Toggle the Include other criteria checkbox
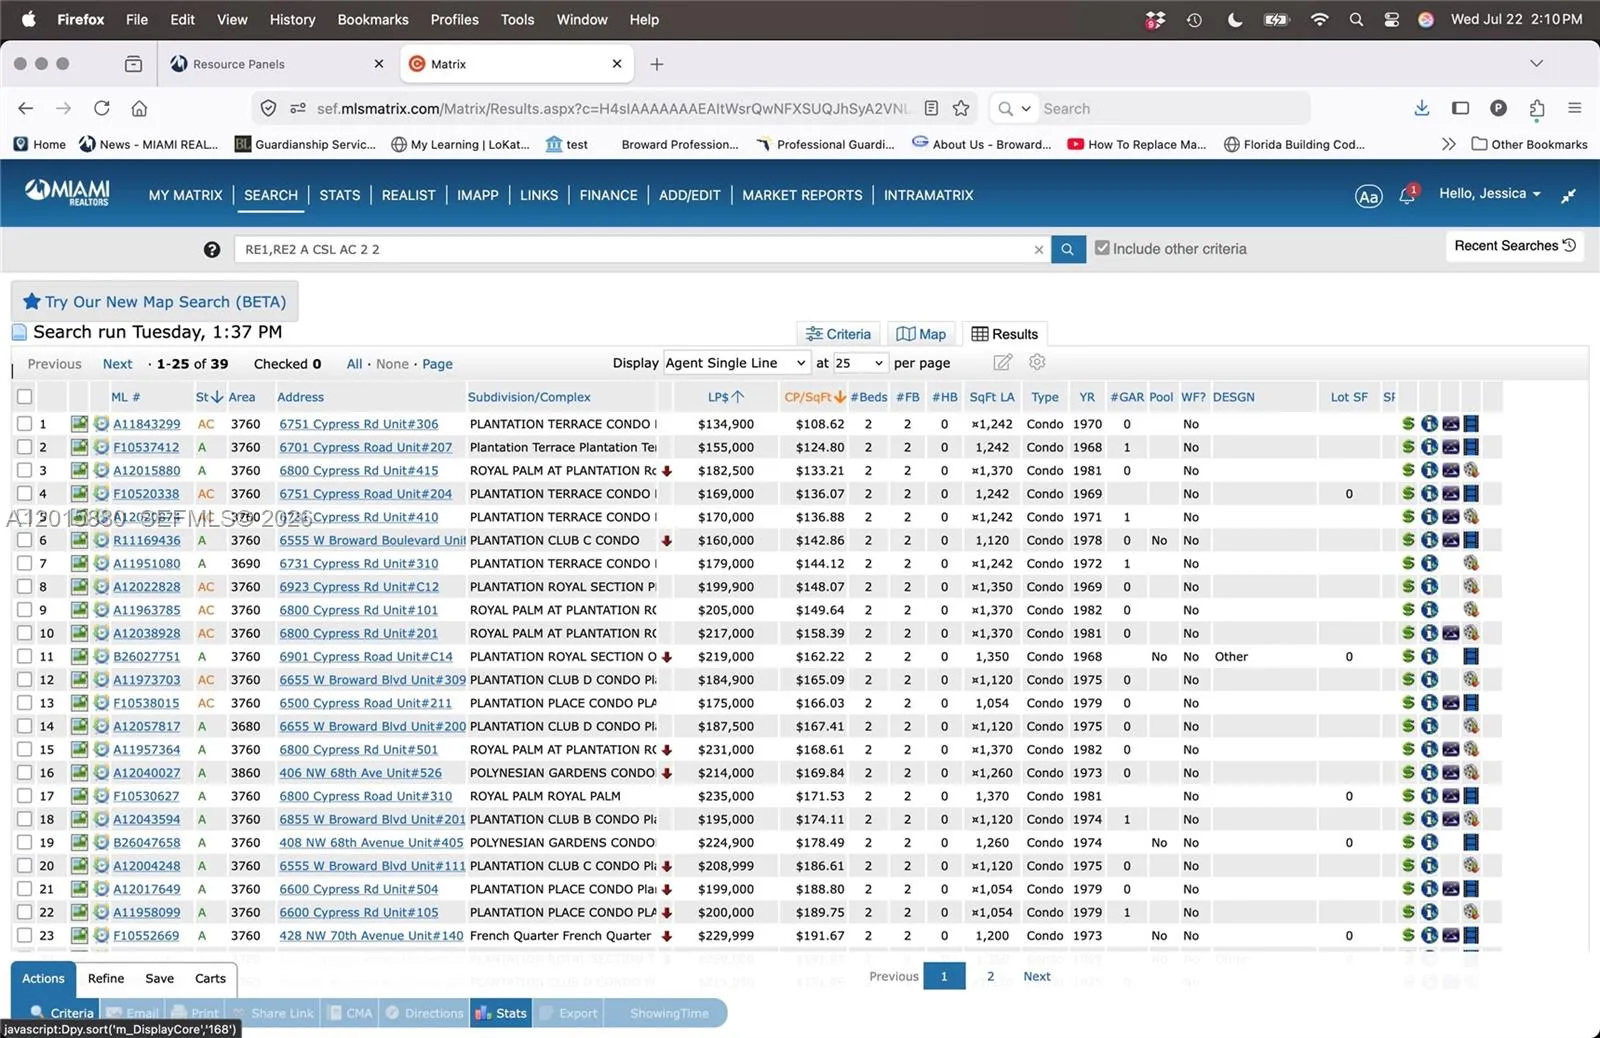1600x1038 pixels. coord(1102,248)
